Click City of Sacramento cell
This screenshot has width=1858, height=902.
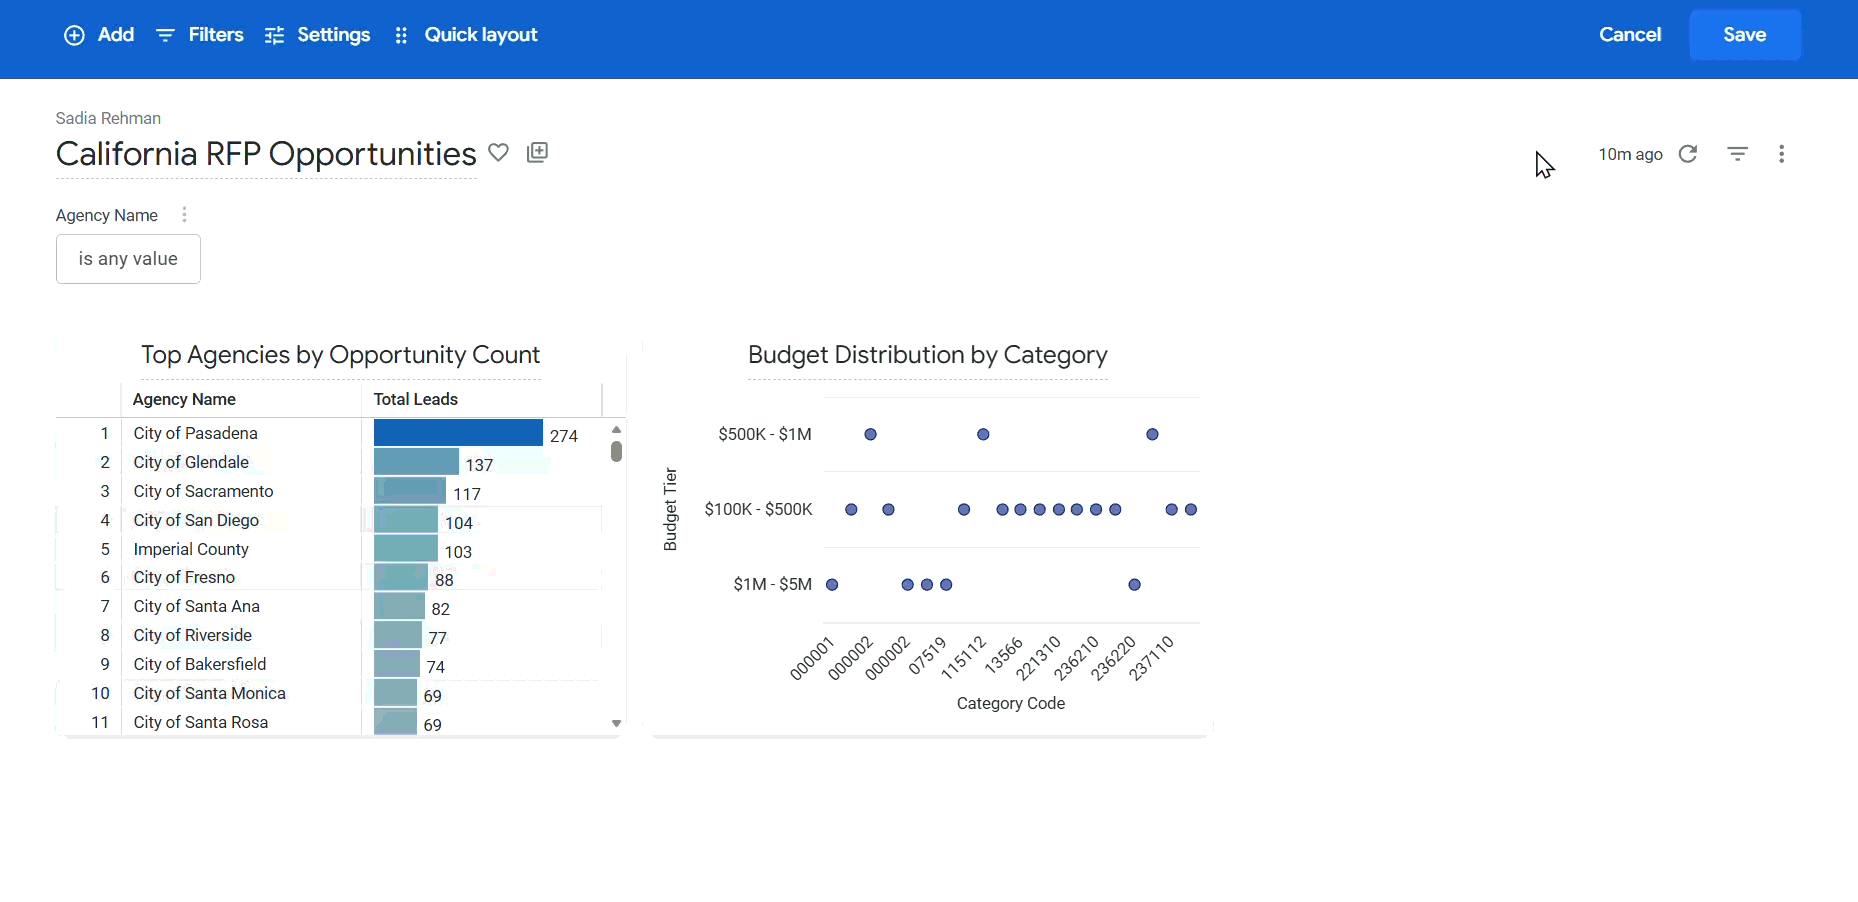203,491
